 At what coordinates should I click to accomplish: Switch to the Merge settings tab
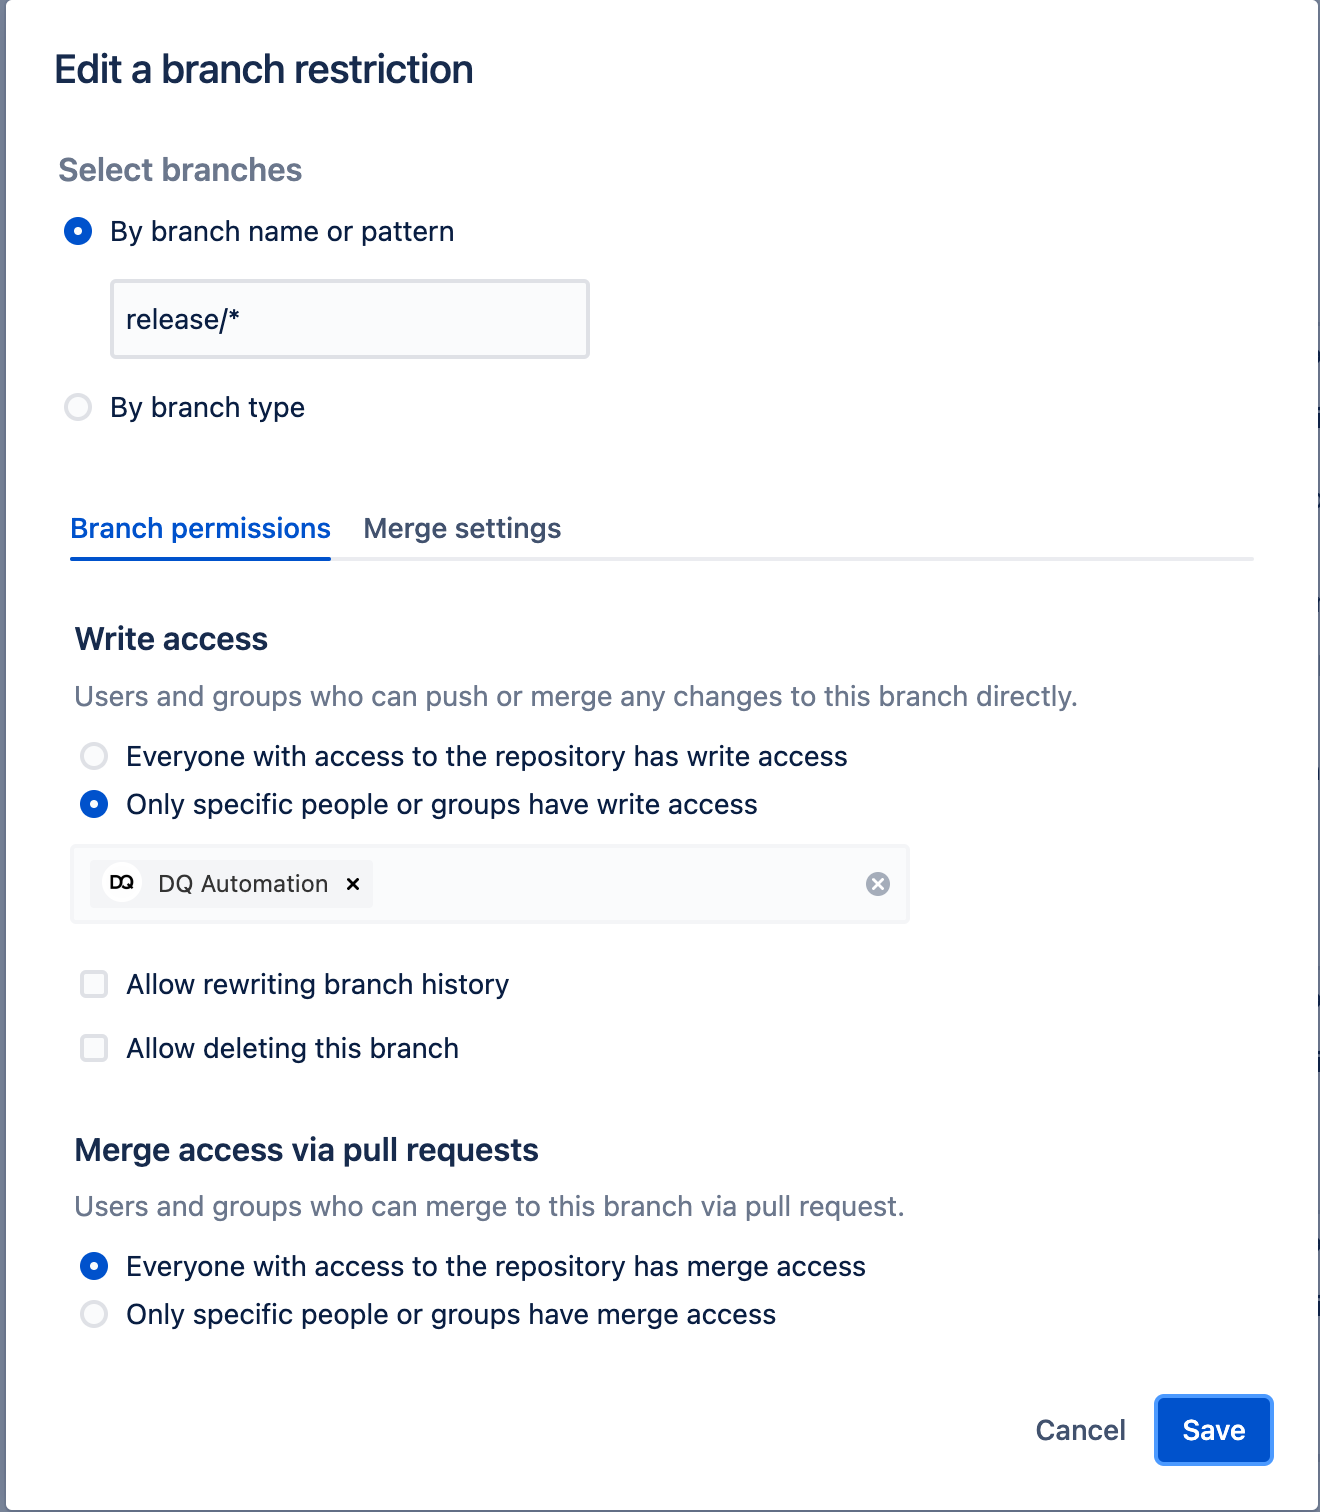pos(463,528)
